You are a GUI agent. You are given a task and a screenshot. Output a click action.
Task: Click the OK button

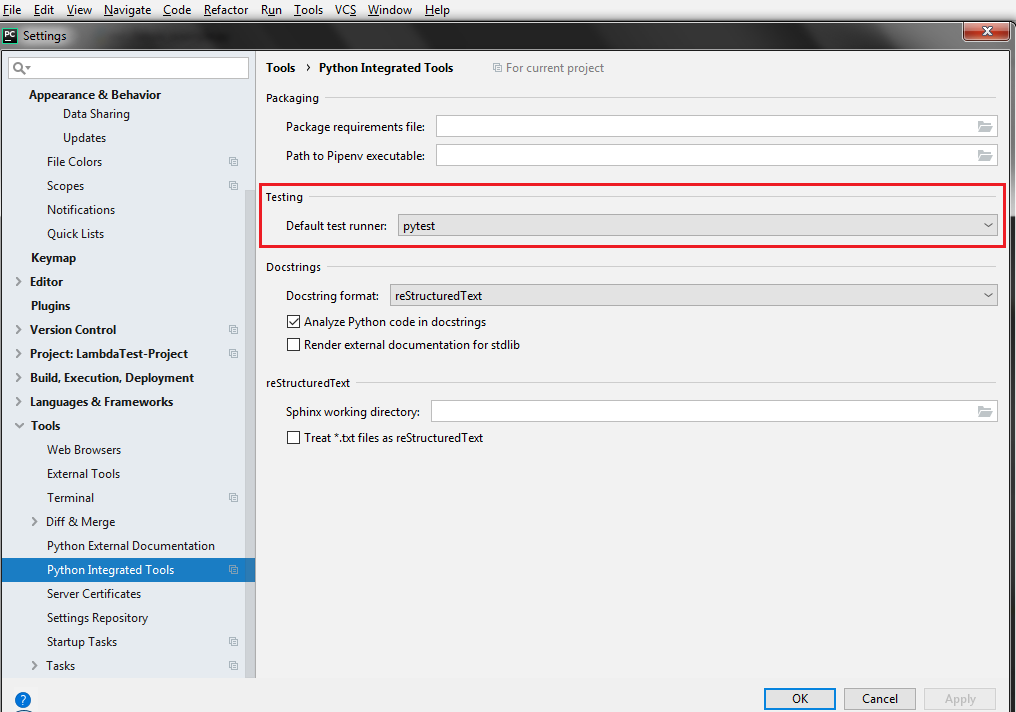click(800, 698)
